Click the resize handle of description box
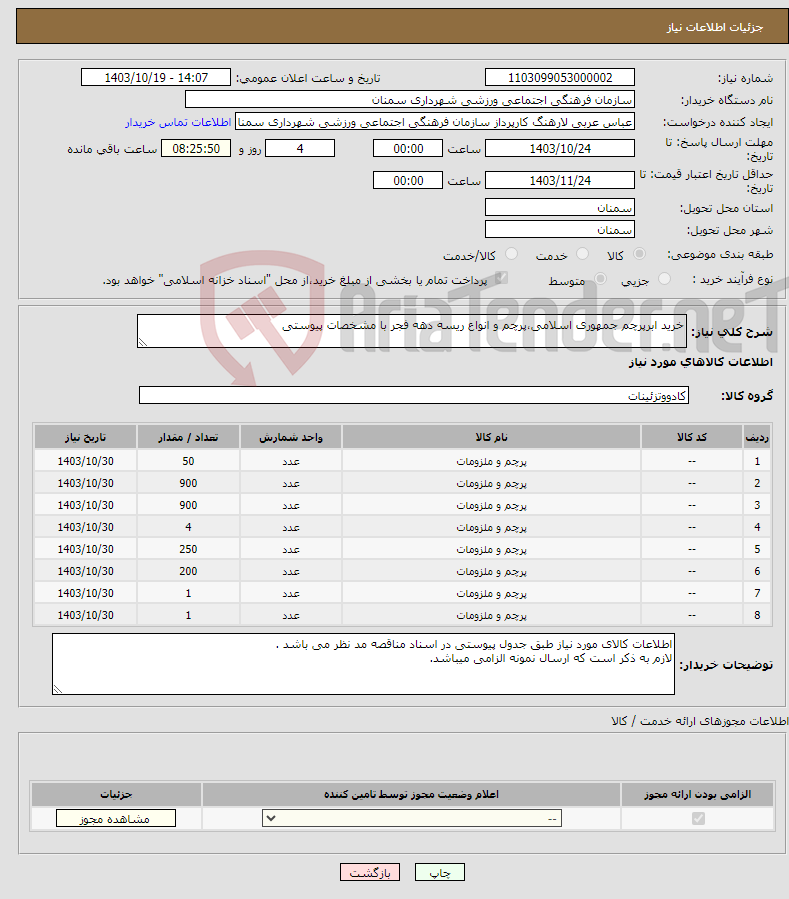Viewport: 789px width, 899px height. [143, 342]
